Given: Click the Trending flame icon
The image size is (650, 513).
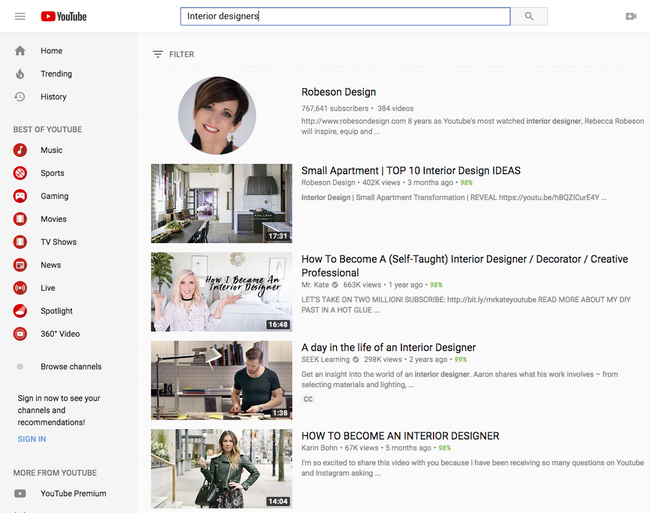Looking at the screenshot, I should click(20, 74).
